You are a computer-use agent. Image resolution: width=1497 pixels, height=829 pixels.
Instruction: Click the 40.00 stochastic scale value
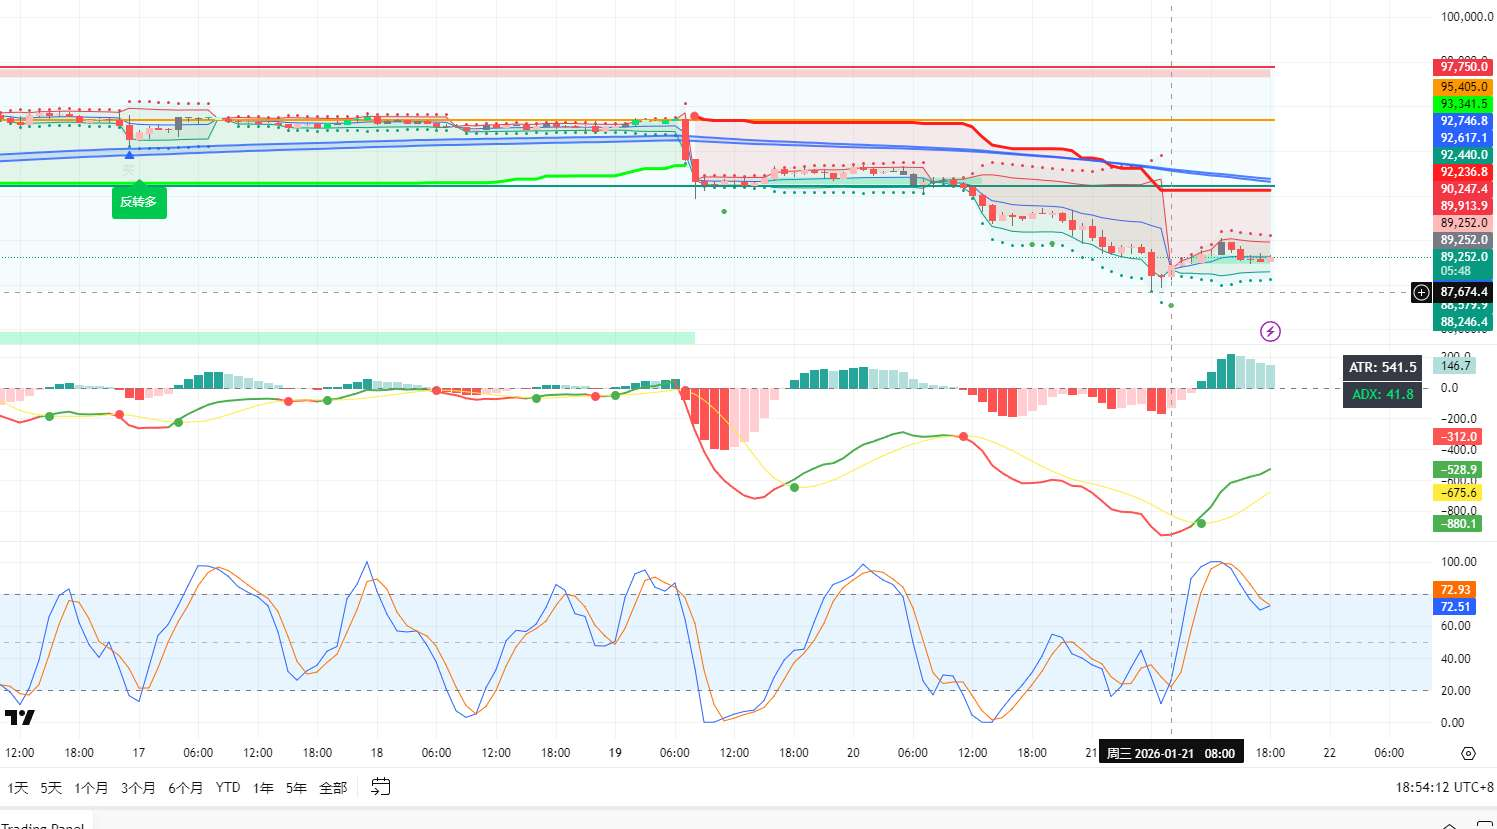pos(1455,659)
